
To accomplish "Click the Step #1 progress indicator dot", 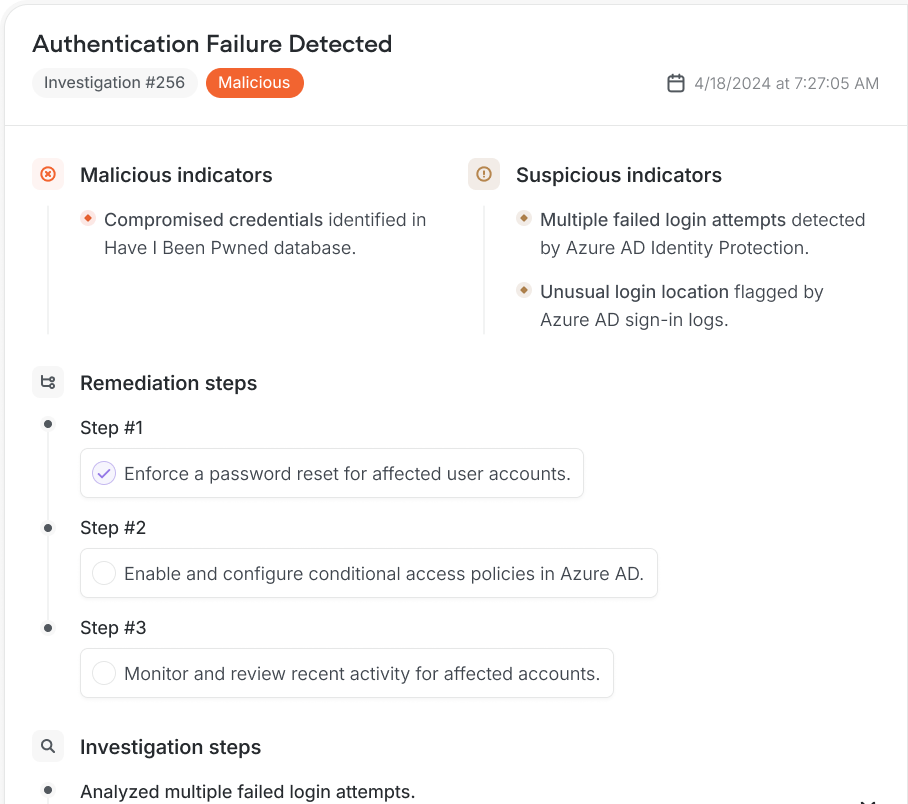I will pyautogui.click(x=47, y=423).
